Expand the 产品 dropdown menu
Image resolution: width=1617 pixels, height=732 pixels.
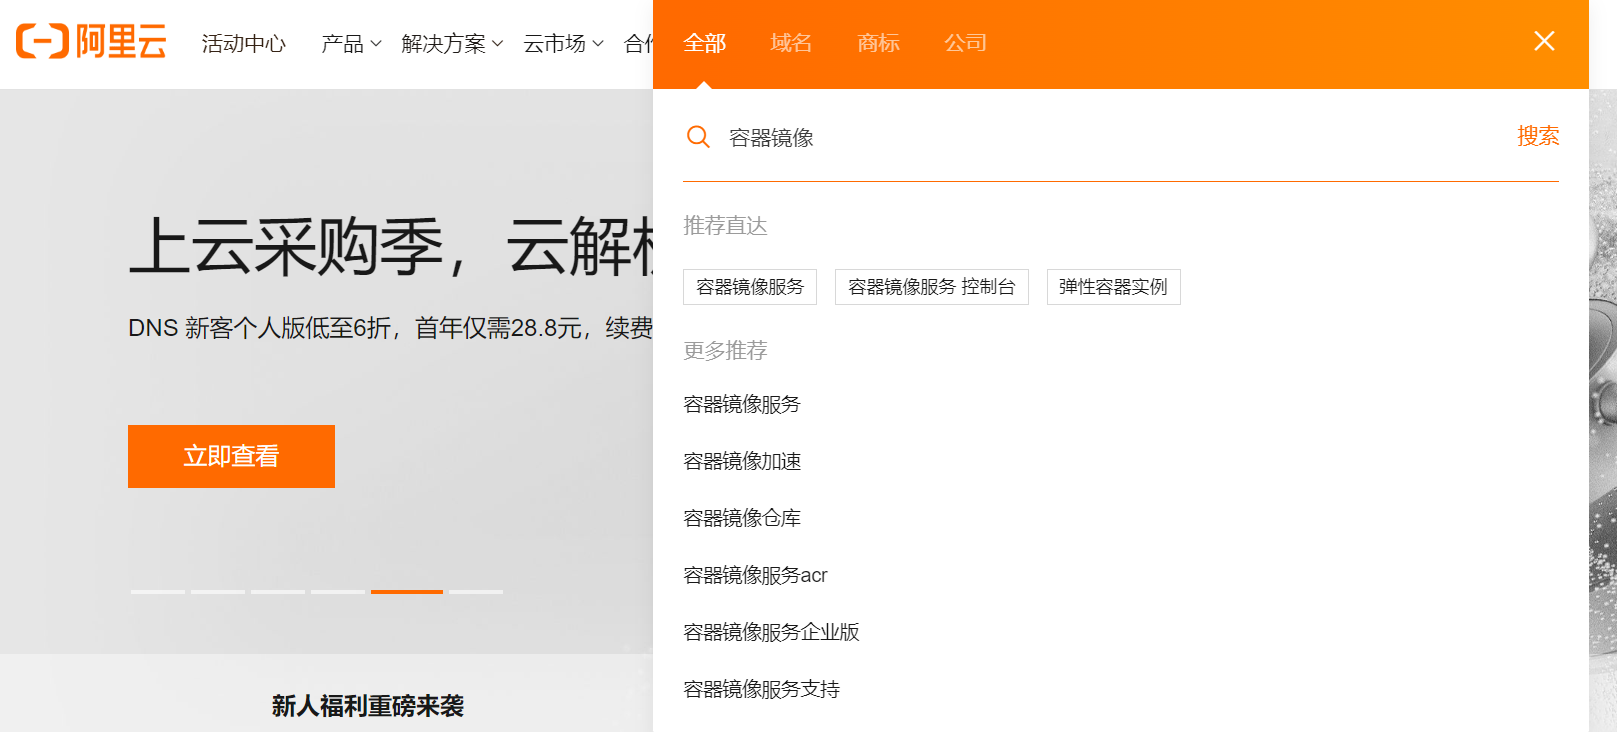[x=351, y=44]
